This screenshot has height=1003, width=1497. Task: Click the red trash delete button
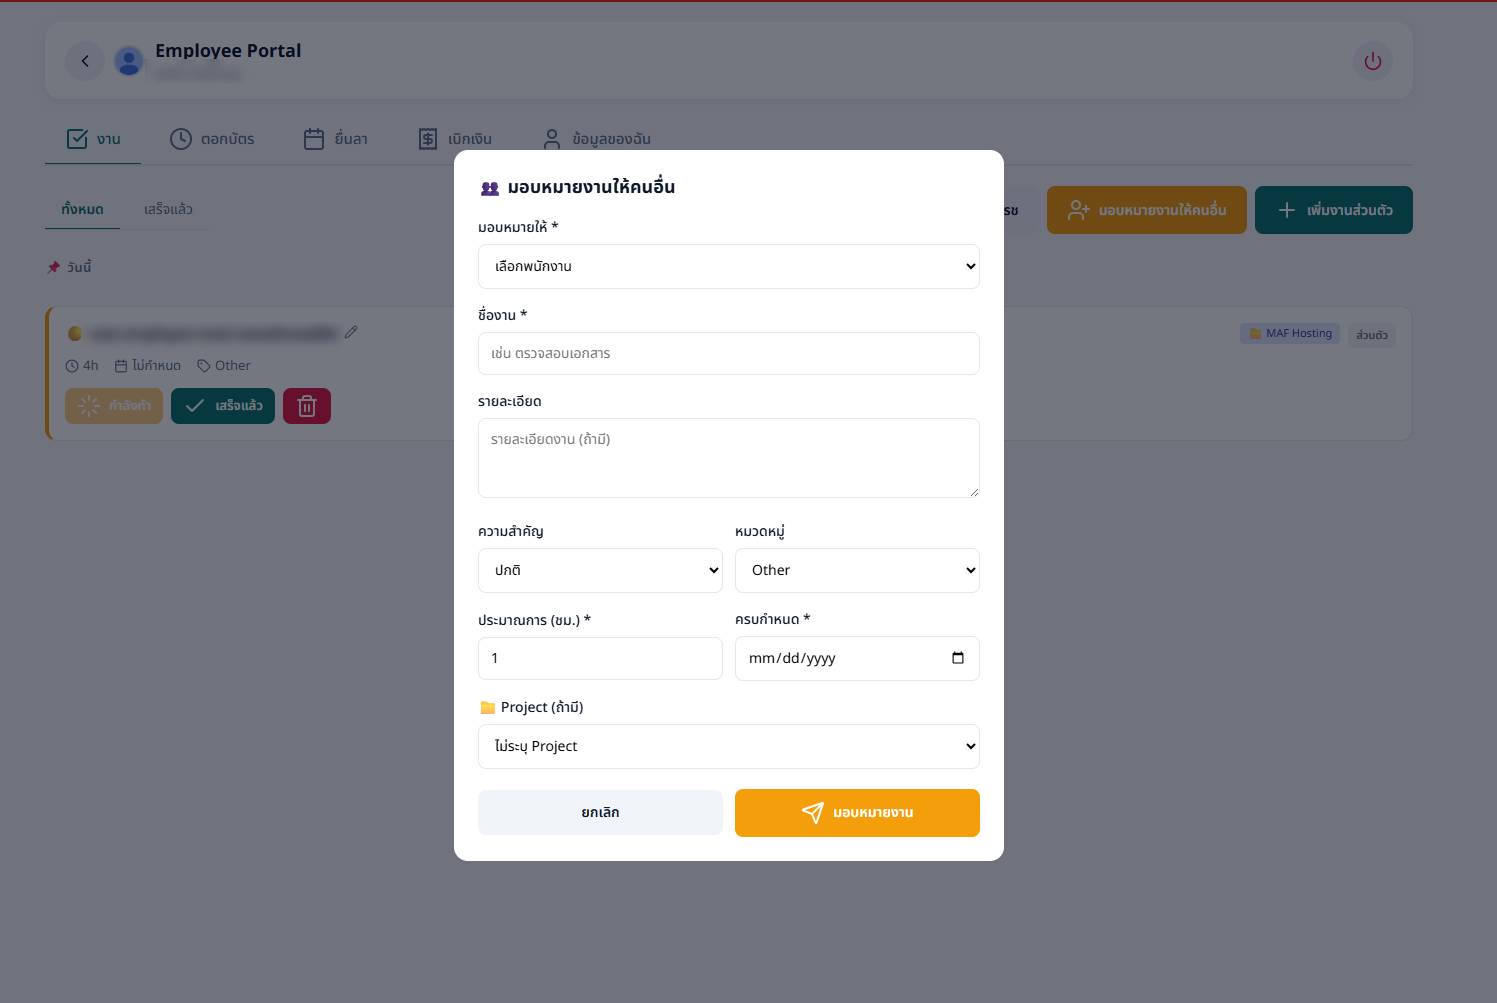[307, 406]
